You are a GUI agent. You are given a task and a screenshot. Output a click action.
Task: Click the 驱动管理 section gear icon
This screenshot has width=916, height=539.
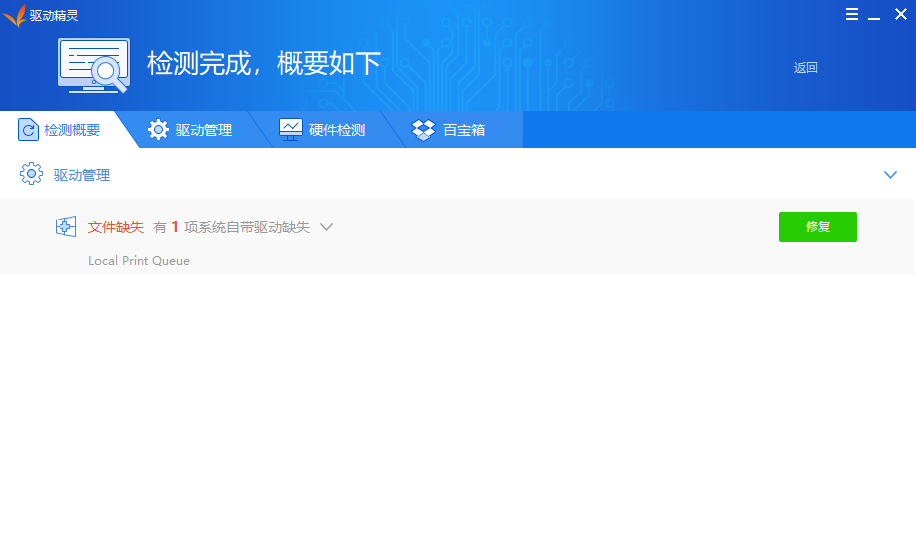(x=32, y=174)
